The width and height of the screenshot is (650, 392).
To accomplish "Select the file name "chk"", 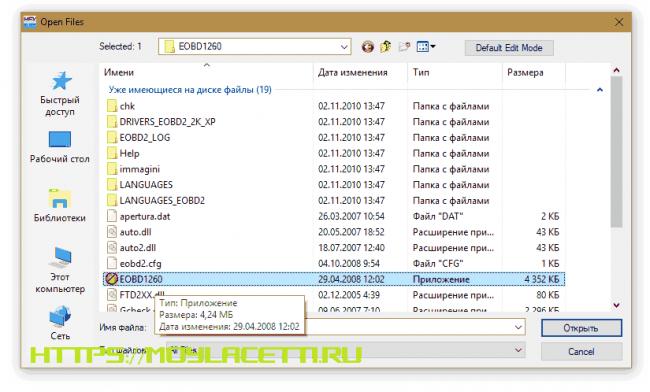I will point(127,106).
